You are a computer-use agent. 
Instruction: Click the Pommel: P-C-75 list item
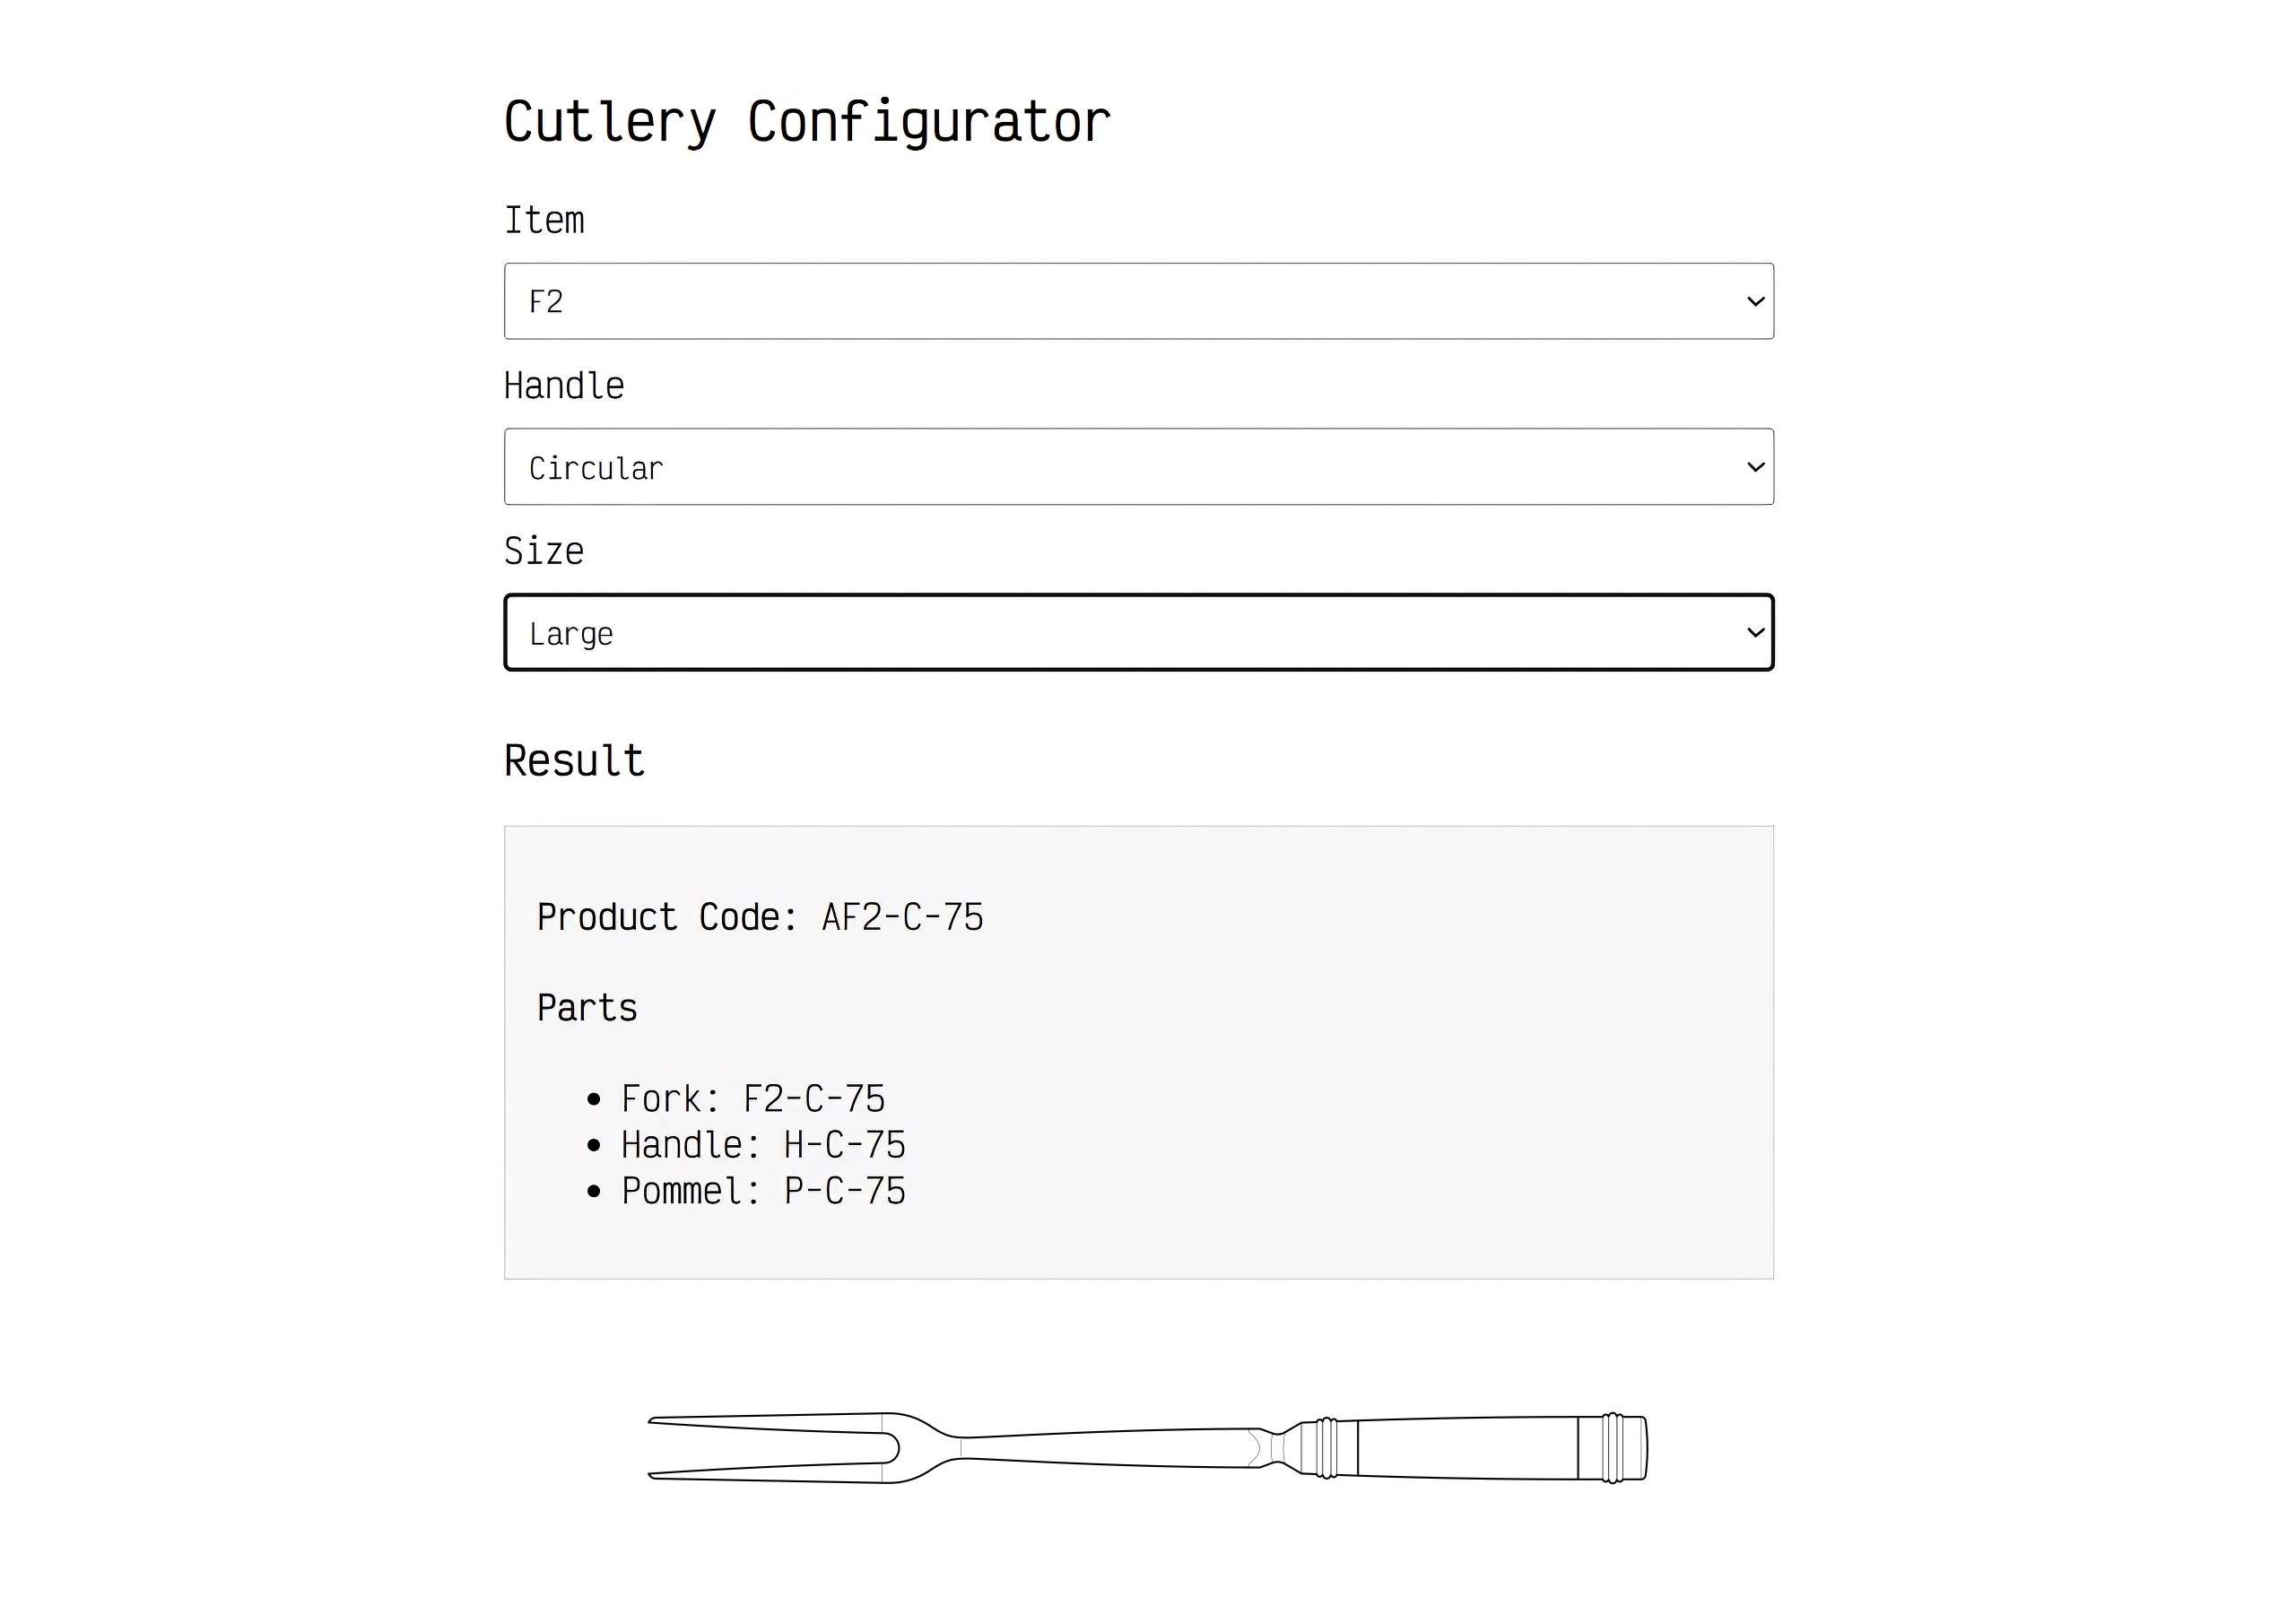click(x=763, y=1191)
